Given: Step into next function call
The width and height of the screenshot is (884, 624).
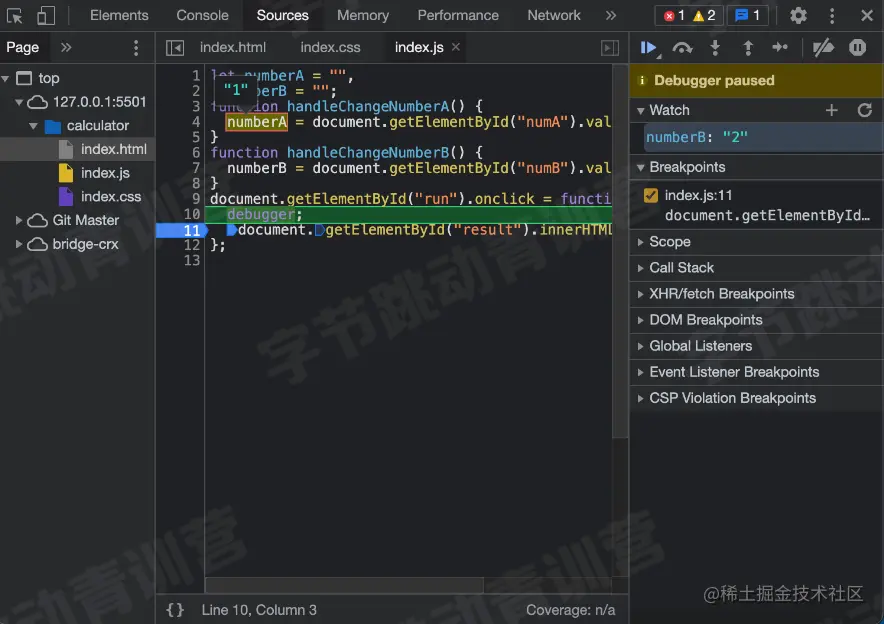Looking at the screenshot, I should point(715,48).
